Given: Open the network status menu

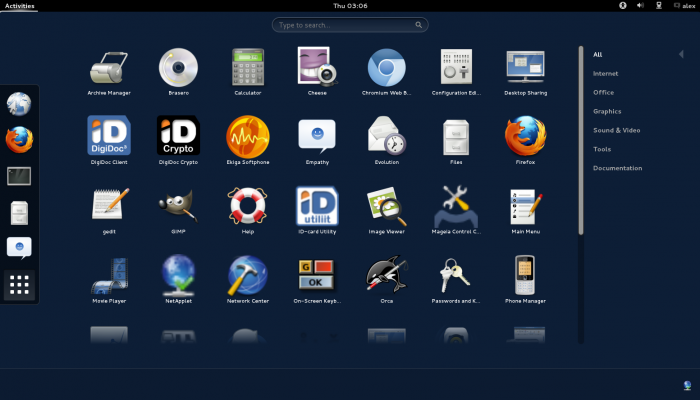Looking at the screenshot, I should coord(658,5).
